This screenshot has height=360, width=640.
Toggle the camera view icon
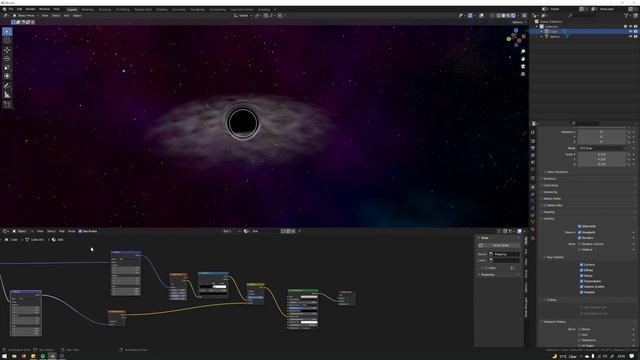click(x=523, y=66)
